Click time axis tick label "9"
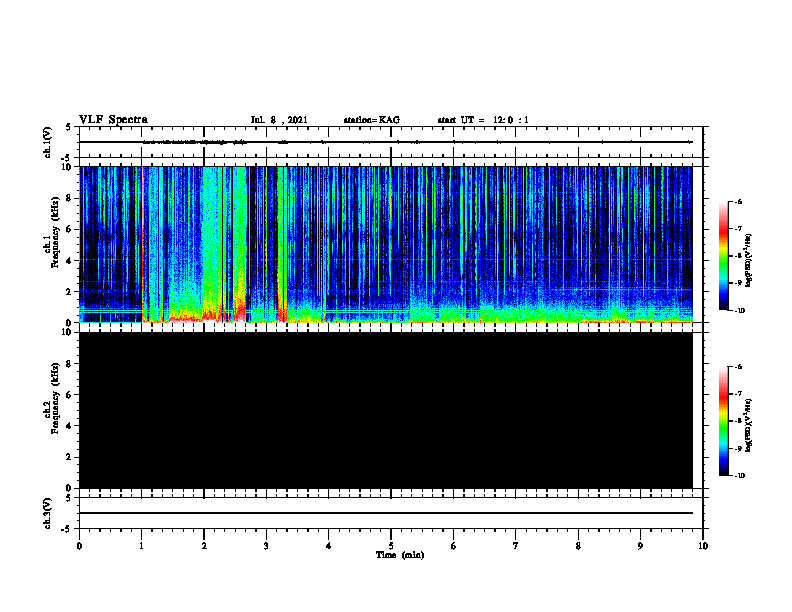The width and height of the screenshot is (792, 612). pos(640,546)
